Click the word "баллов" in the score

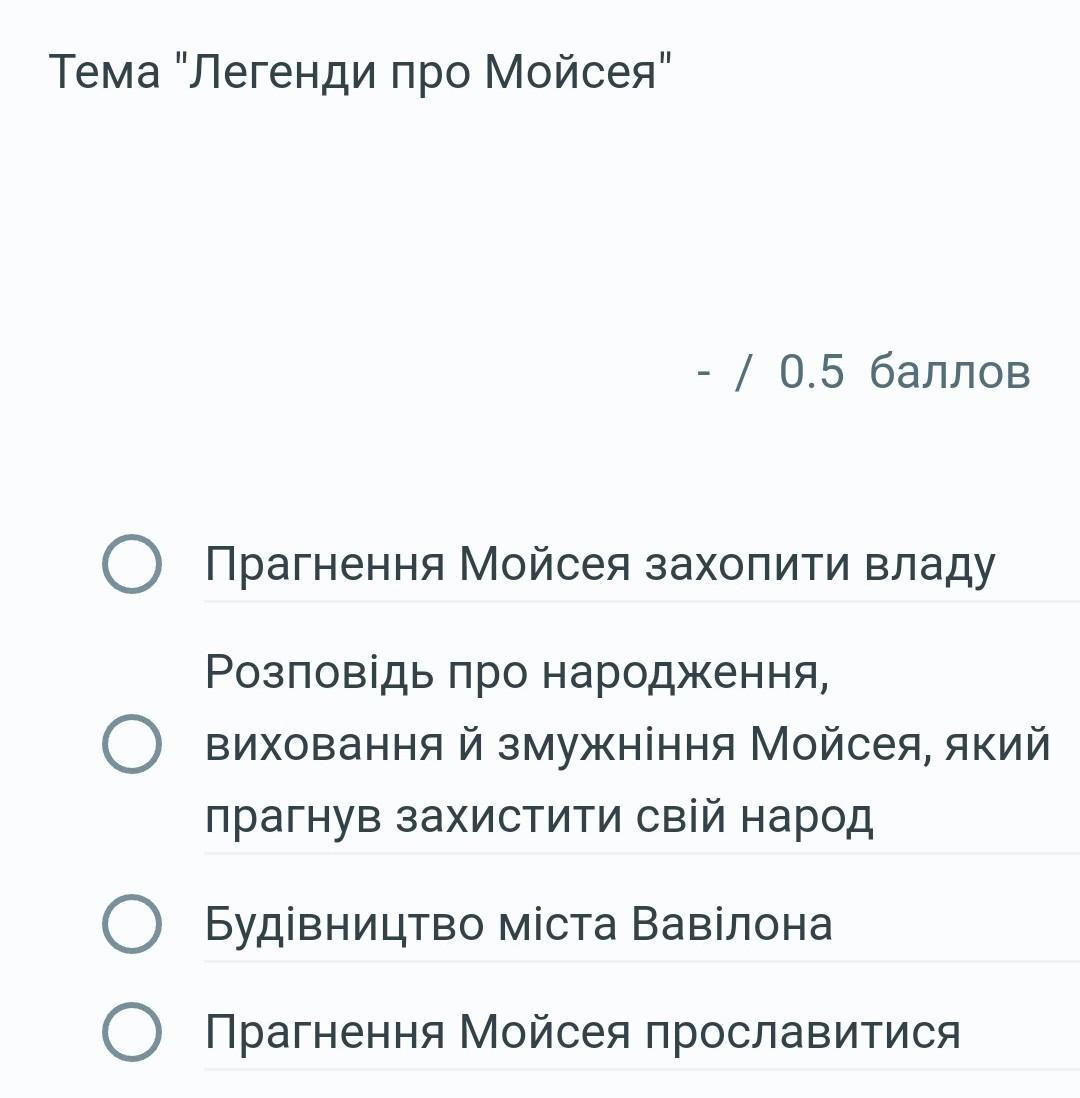950,370
